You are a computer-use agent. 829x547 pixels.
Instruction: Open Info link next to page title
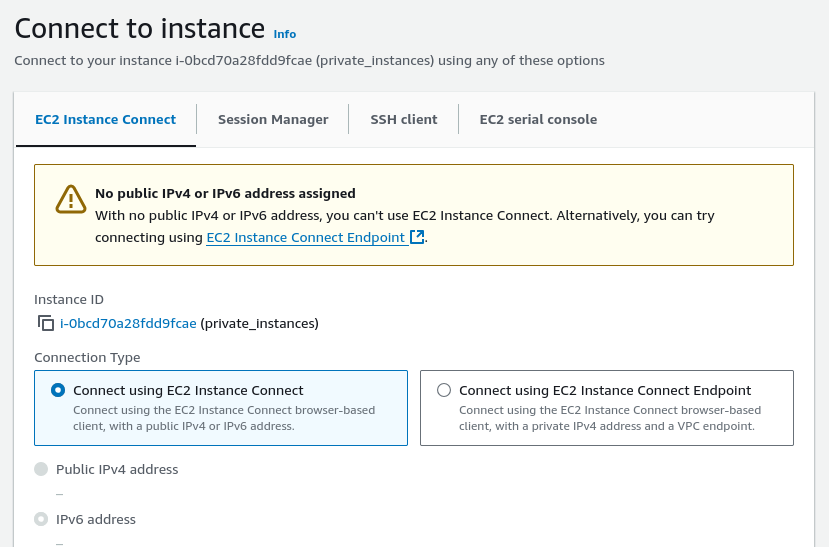tap(284, 34)
